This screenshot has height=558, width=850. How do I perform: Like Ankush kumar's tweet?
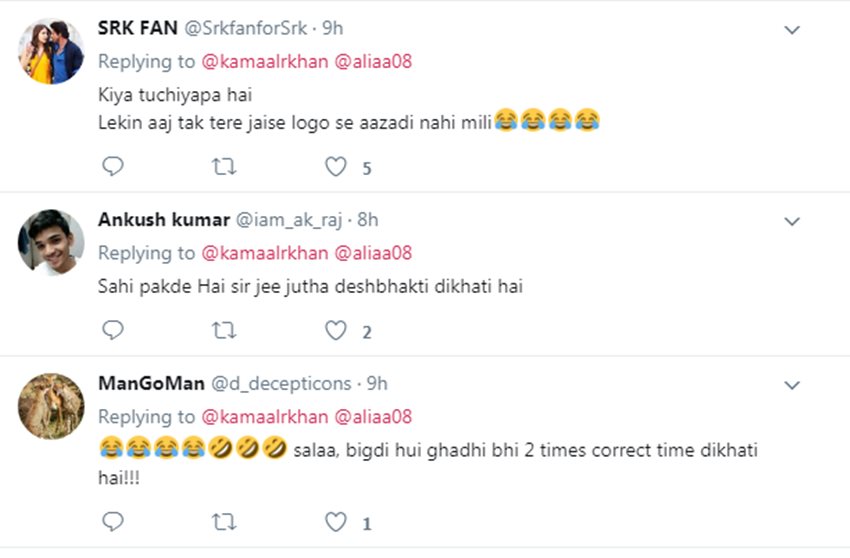click(x=336, y=330)
